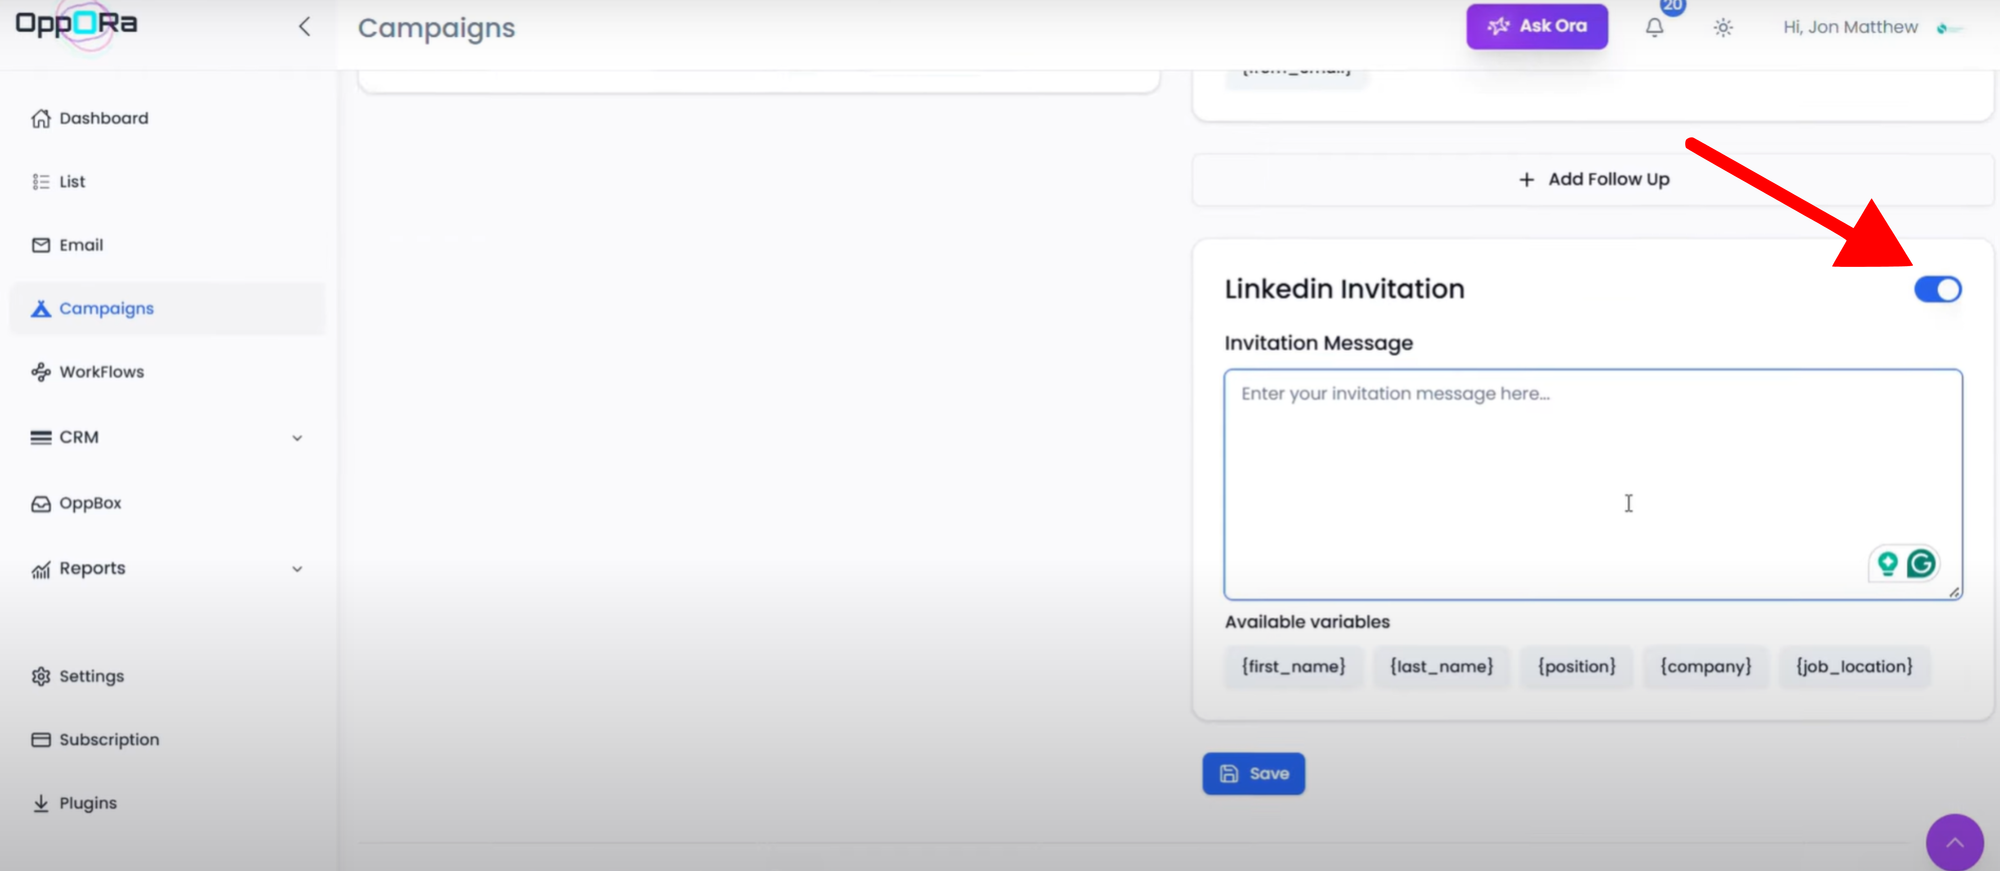
Task: Click the Save button
Action: (1253, 774)
